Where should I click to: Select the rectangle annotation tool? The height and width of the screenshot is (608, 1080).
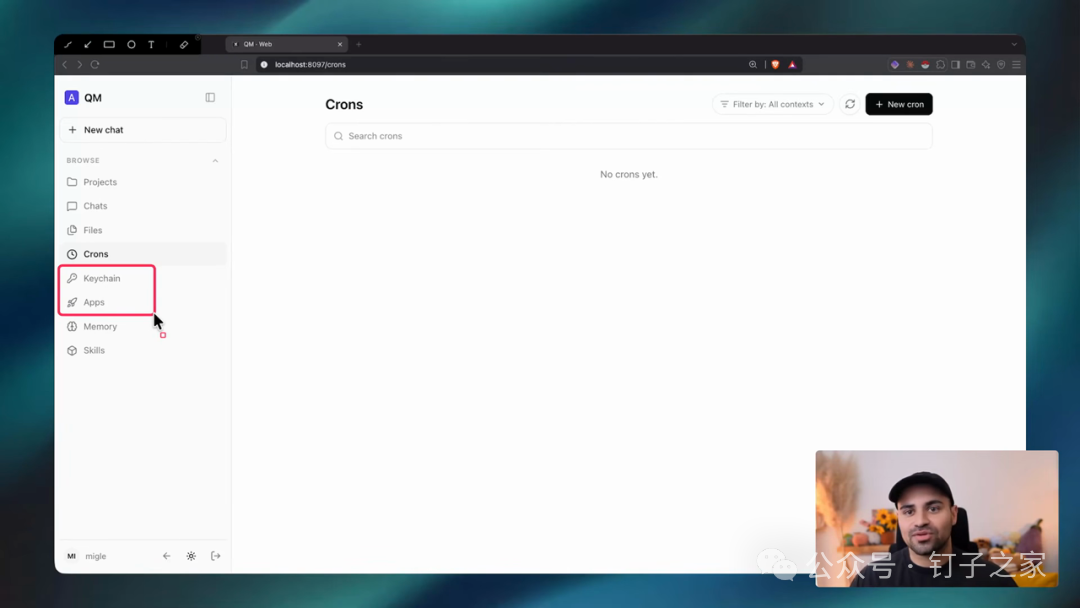(109, 45)
